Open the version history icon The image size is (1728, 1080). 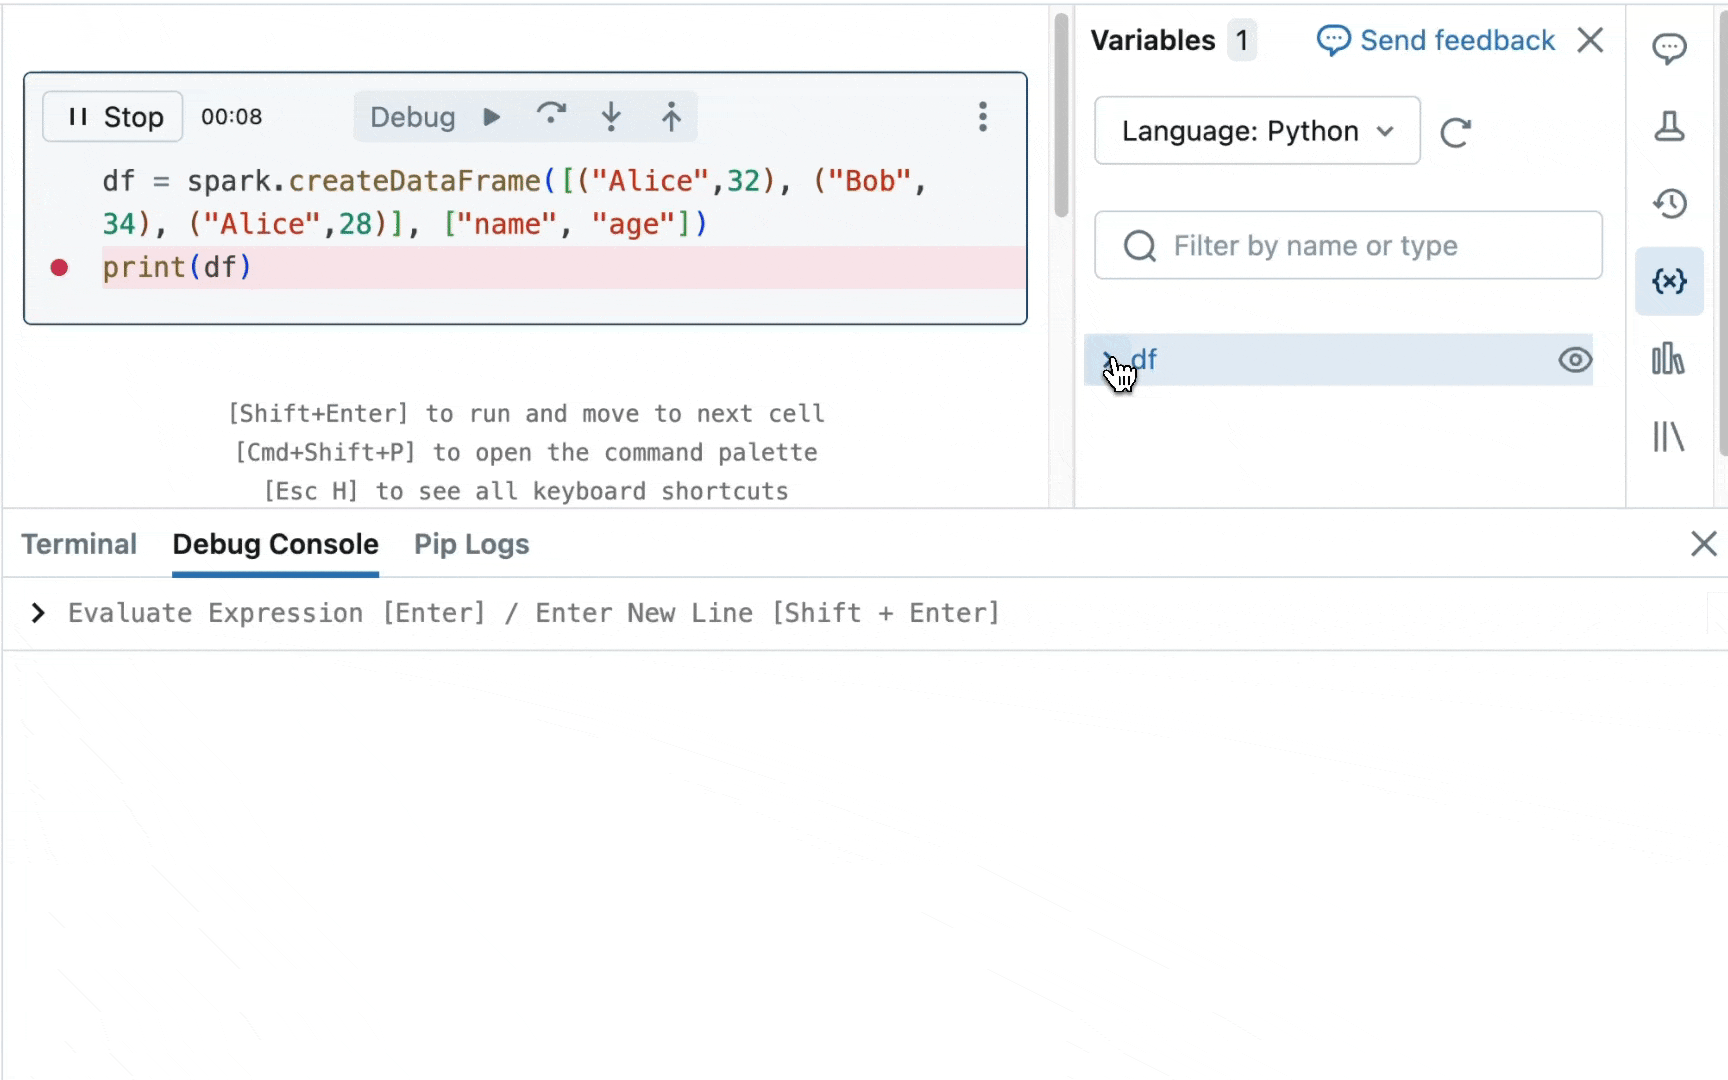tap(1669, 204)
